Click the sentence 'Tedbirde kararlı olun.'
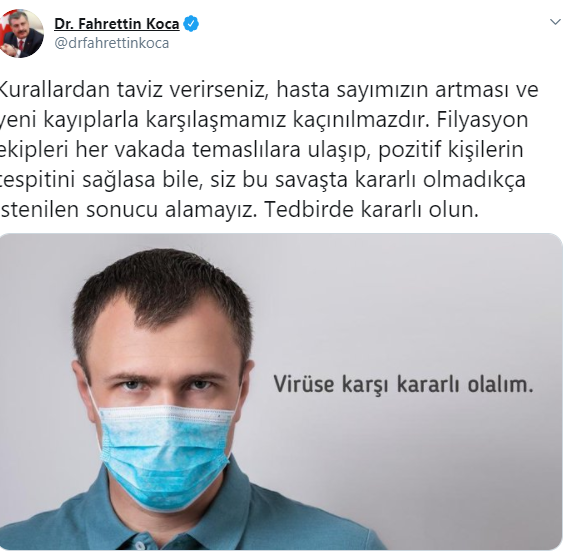The width and height of the screenshot is (570, 557). [371, 209]
